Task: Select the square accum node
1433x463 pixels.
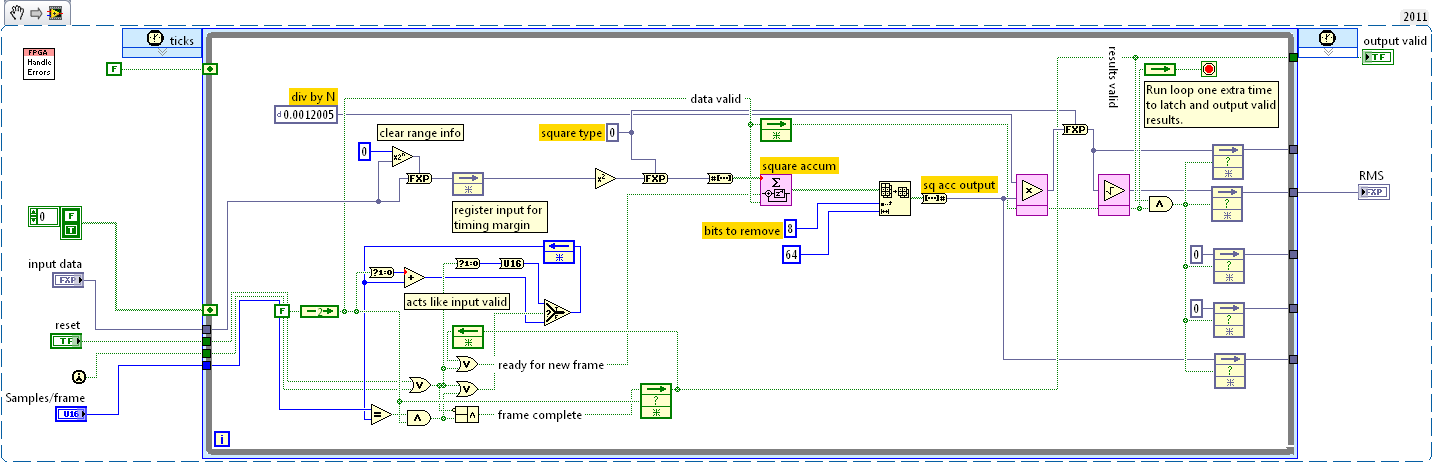Action: pyautogui.click(x=776, y=188)
